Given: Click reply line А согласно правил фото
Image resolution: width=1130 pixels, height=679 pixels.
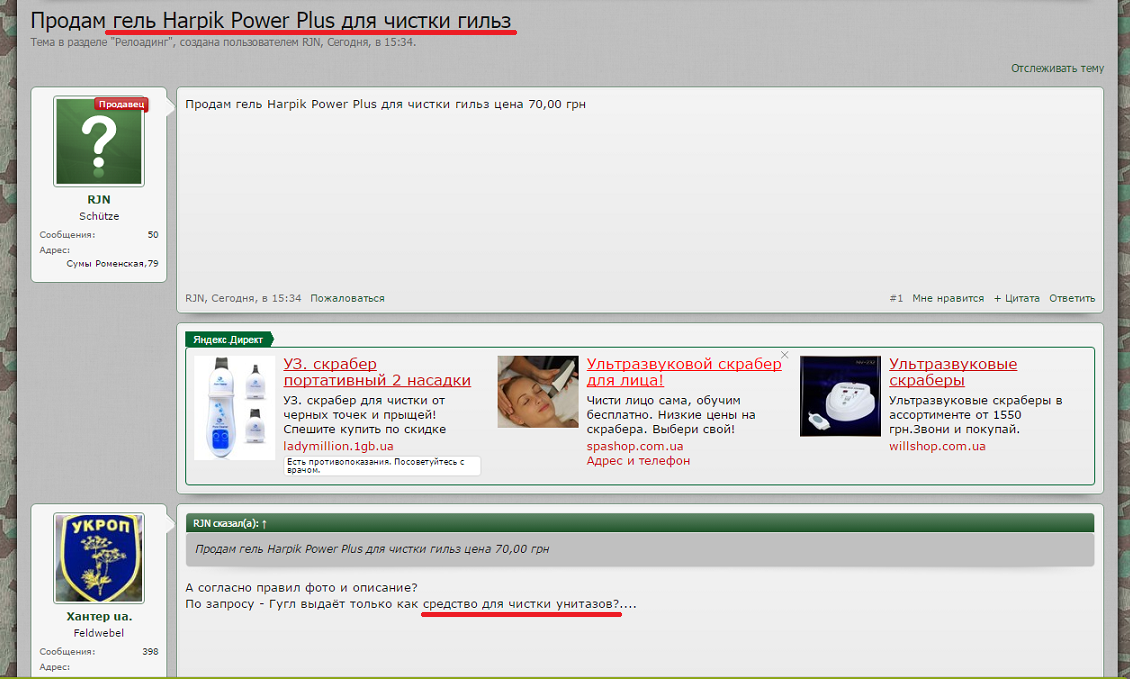Looking at the screenshot, I should [x=301, y=587].
